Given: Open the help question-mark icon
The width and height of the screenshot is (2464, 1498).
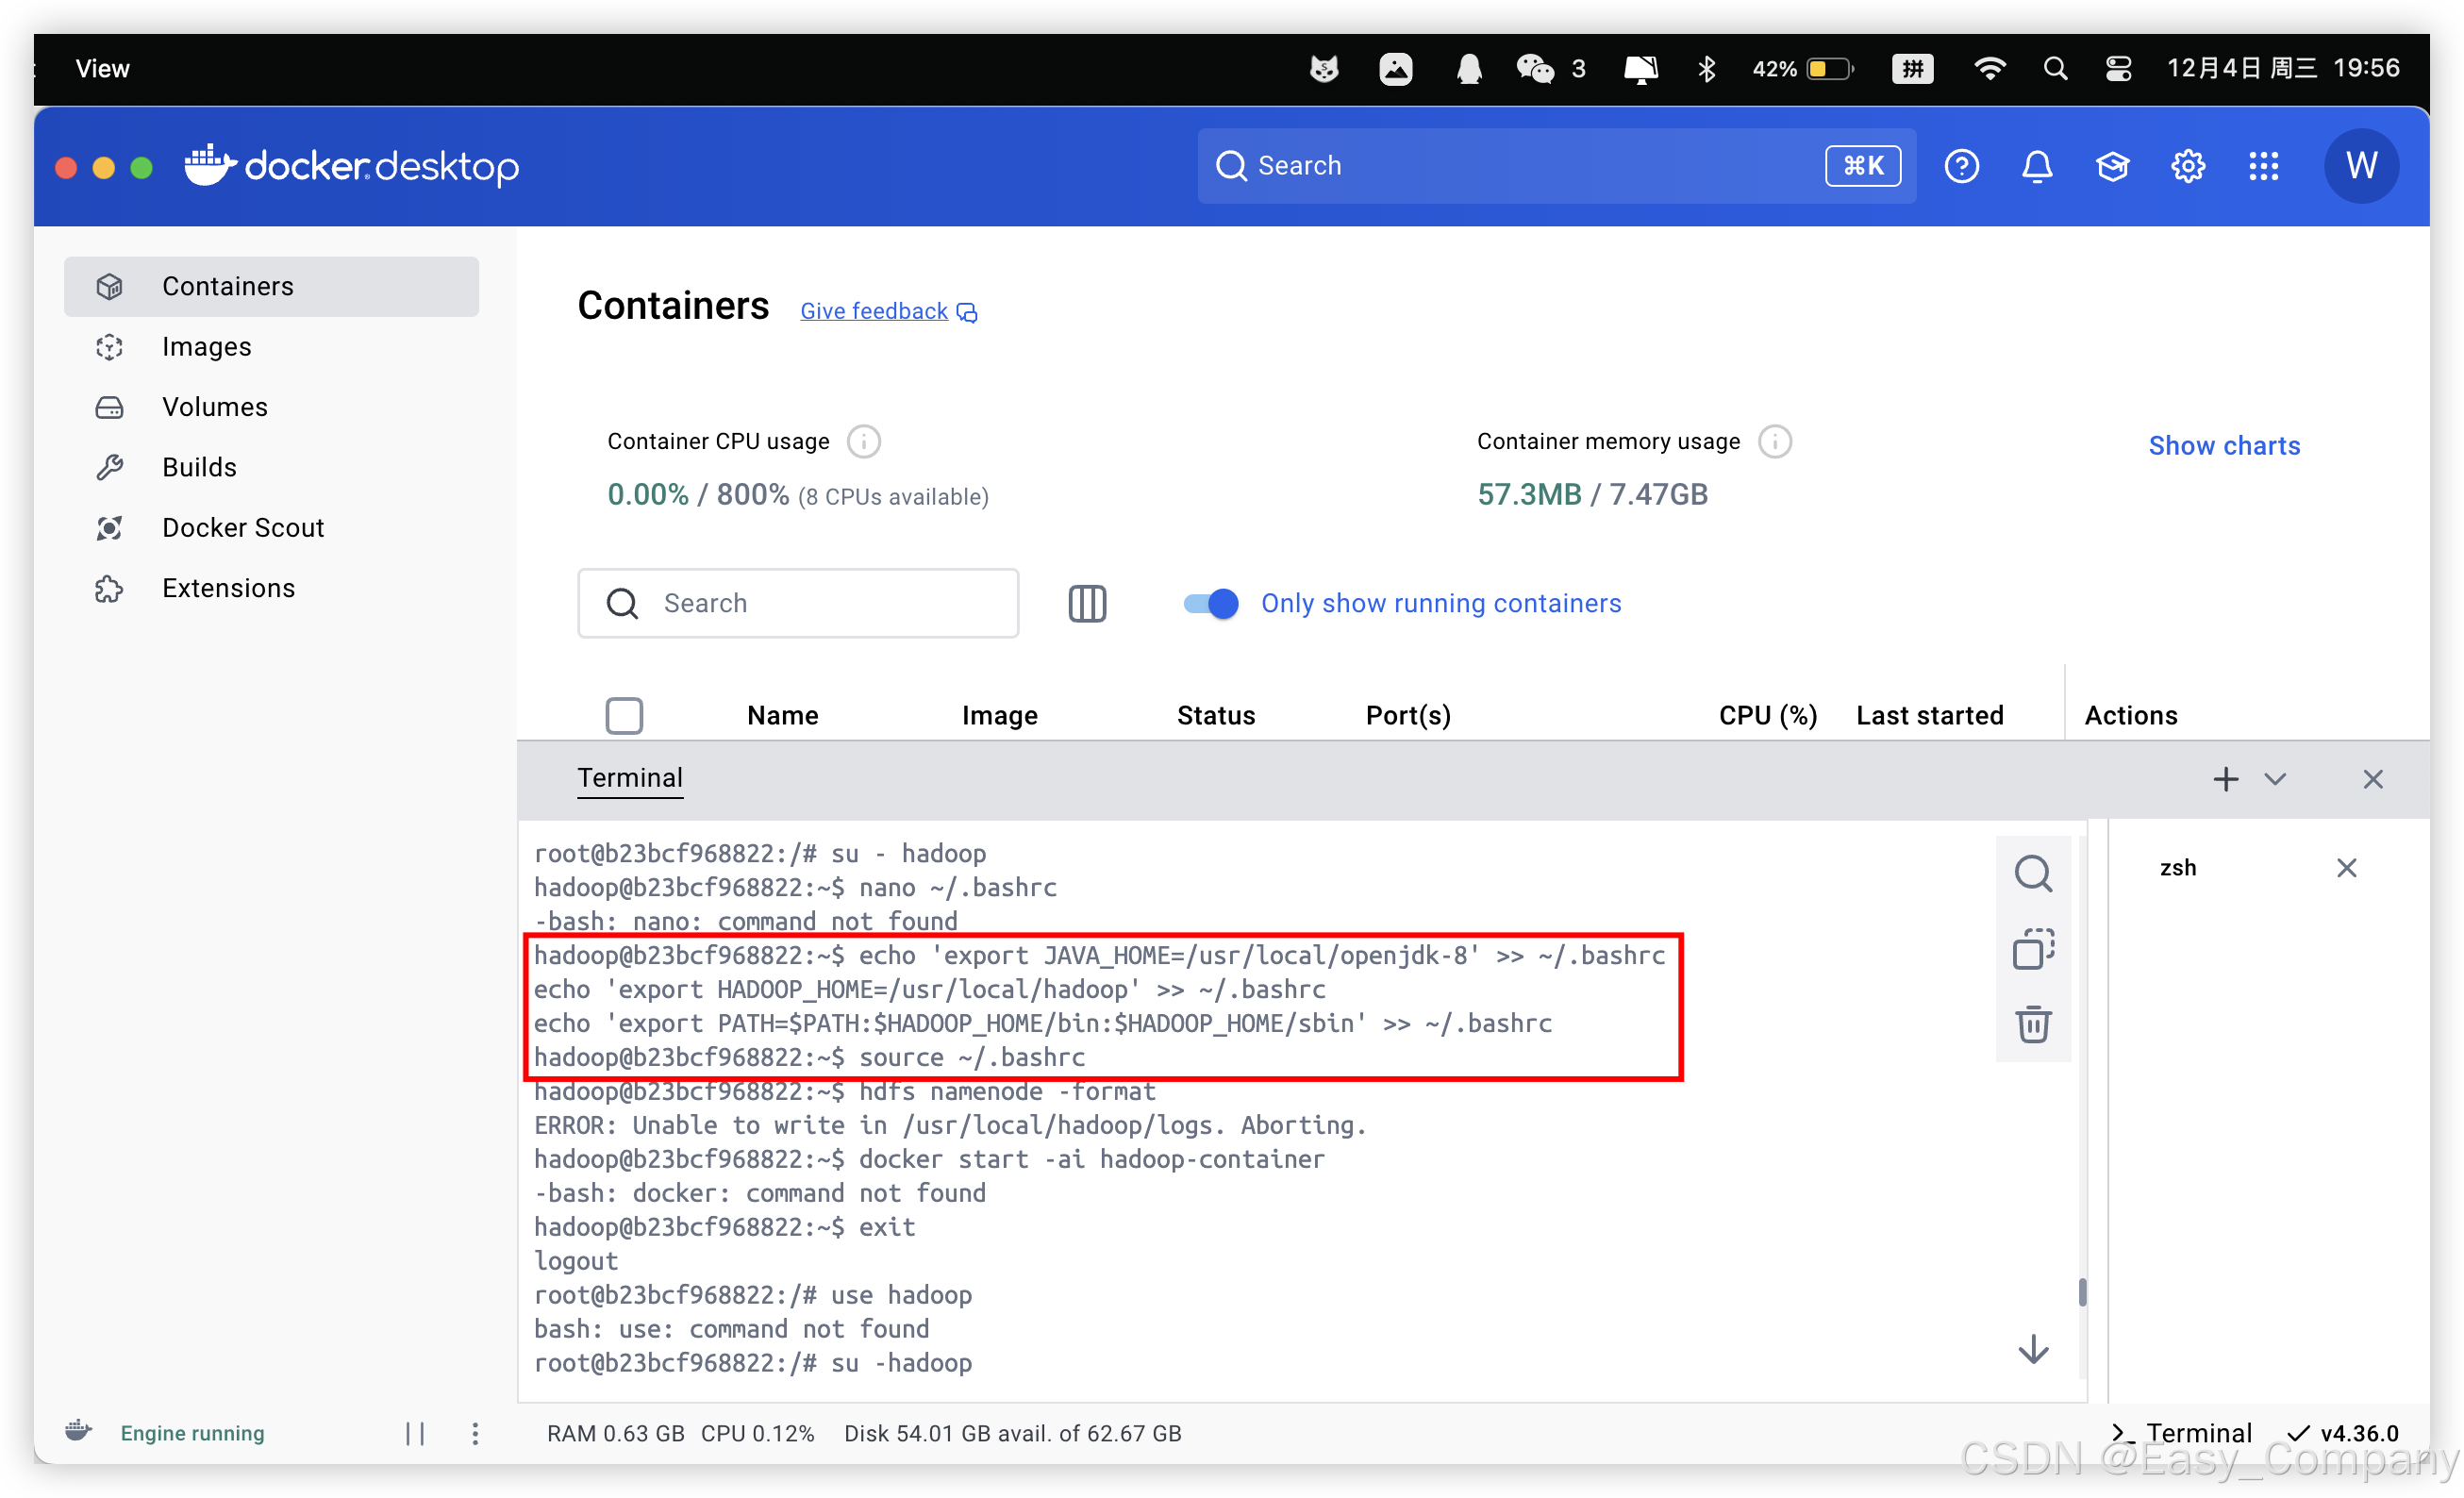Looking at the screenshot, I should 1961,165.
